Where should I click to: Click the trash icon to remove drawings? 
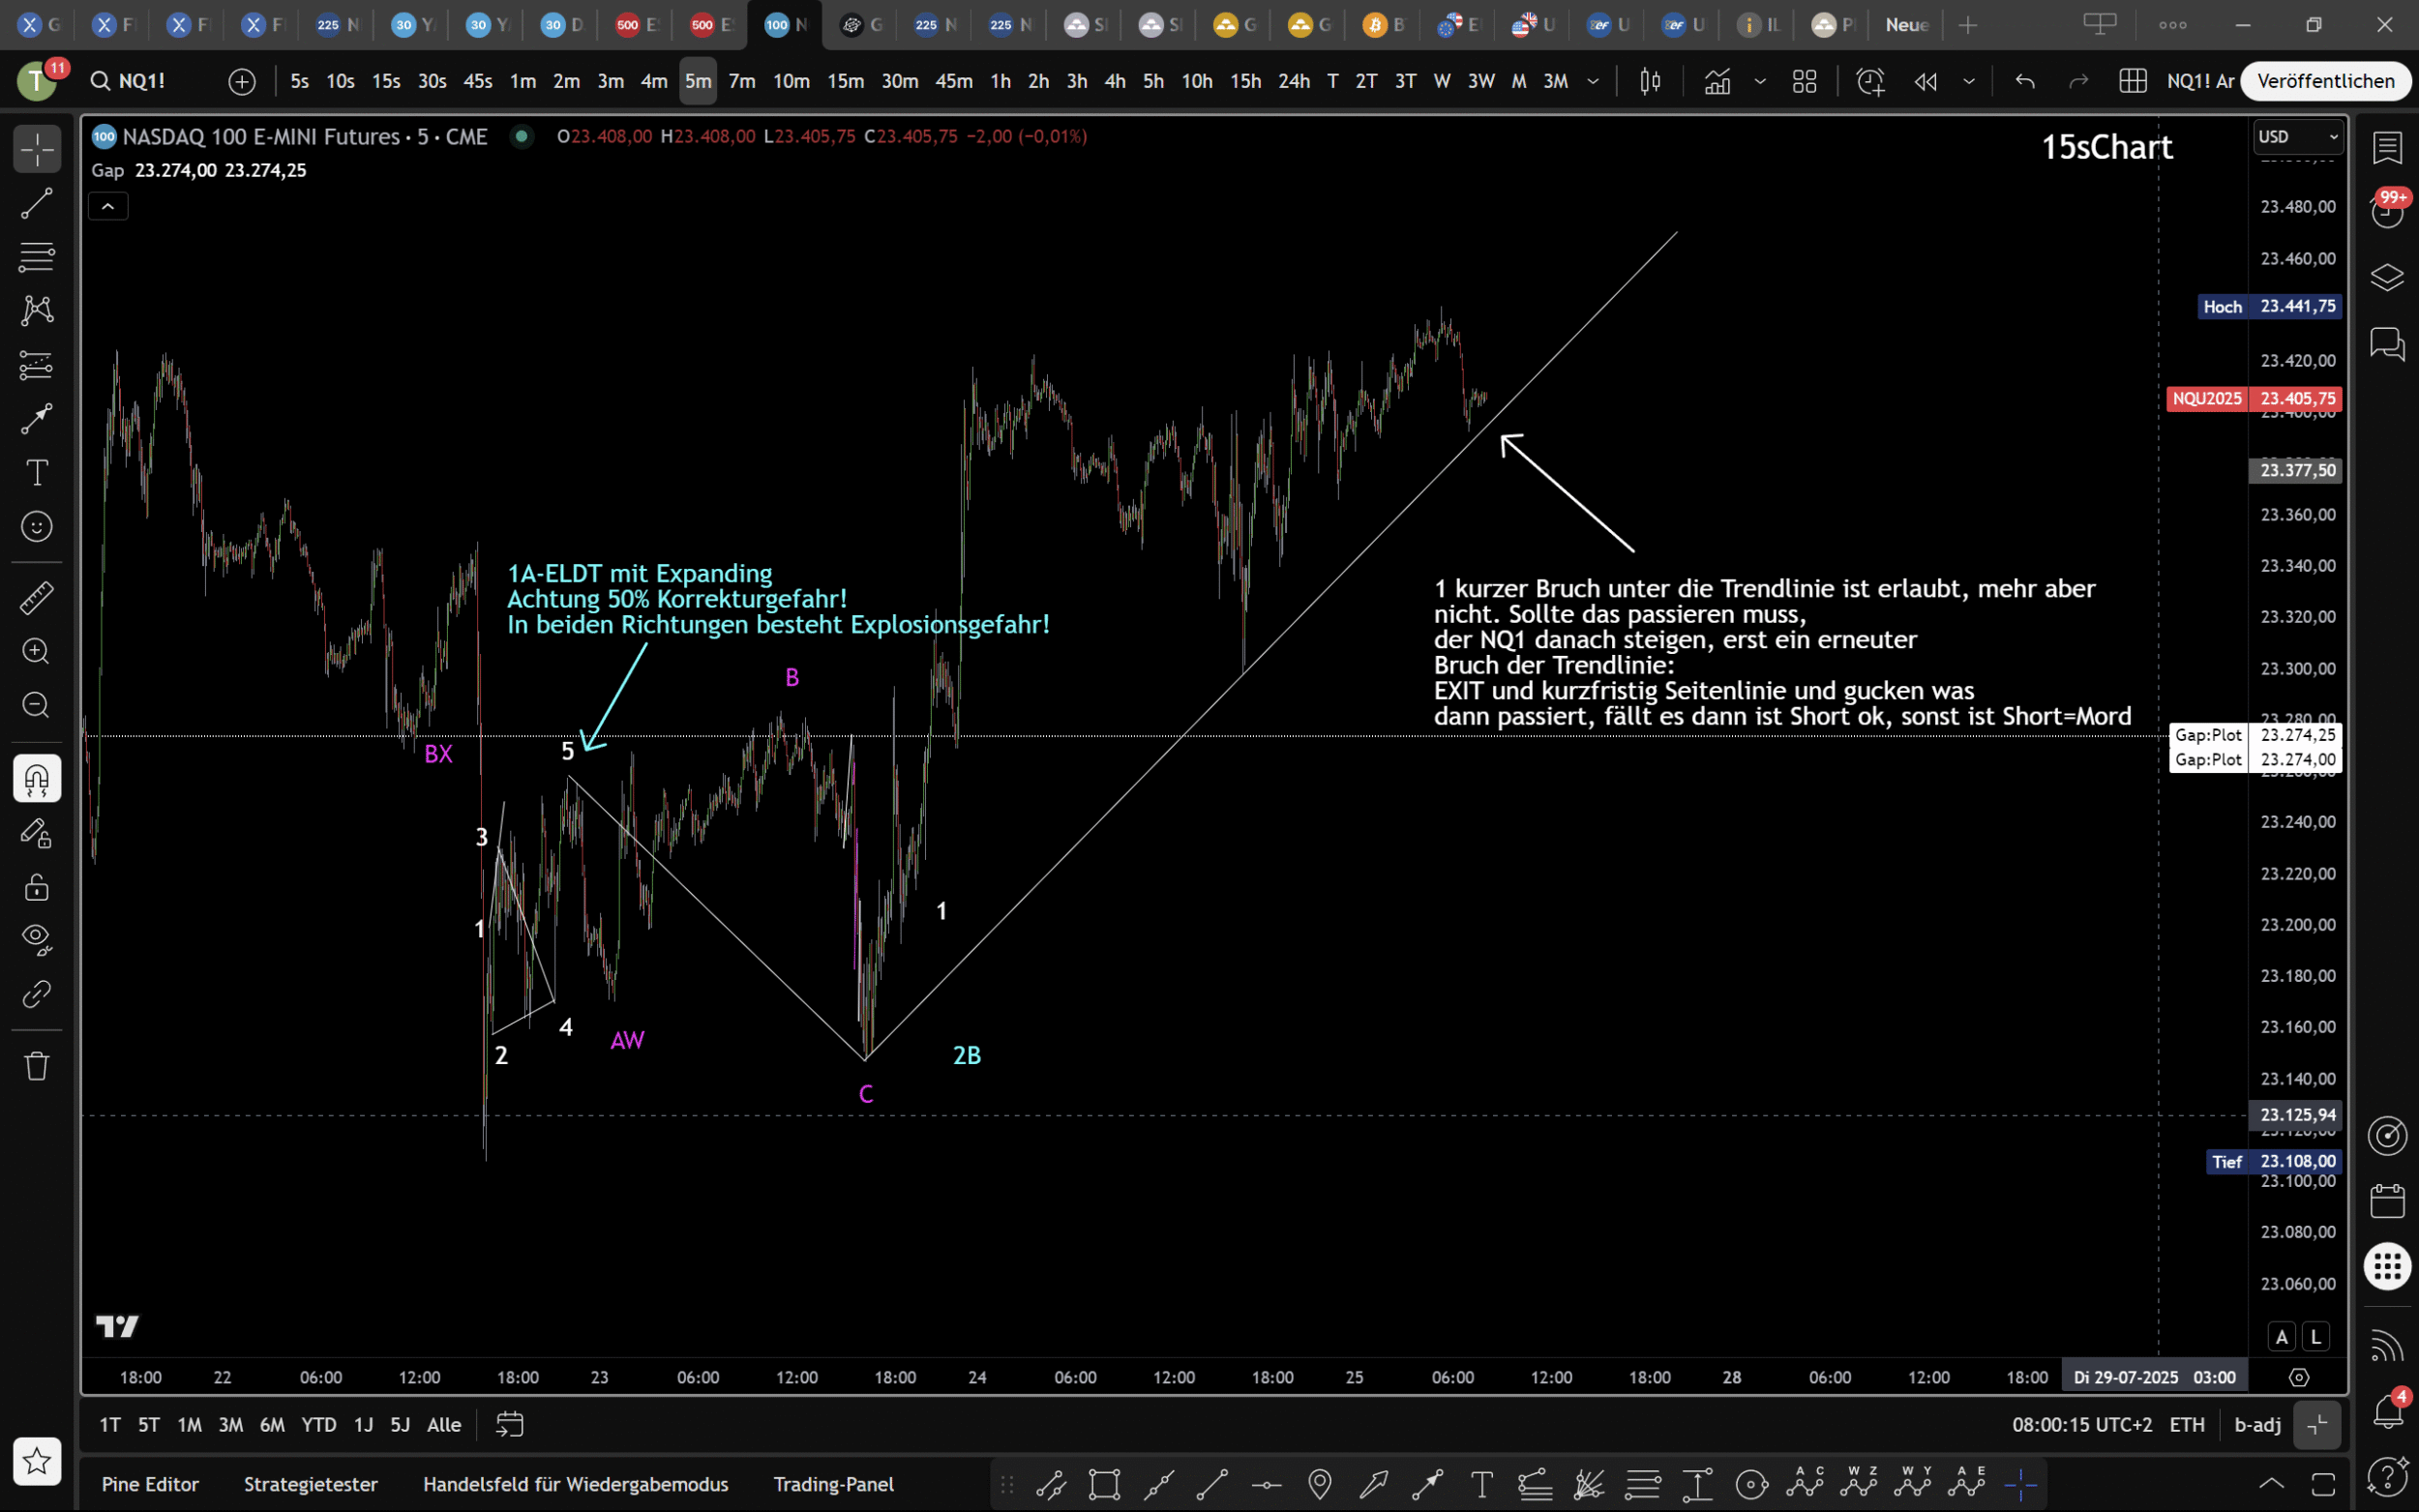click(x=37, y=1066)
